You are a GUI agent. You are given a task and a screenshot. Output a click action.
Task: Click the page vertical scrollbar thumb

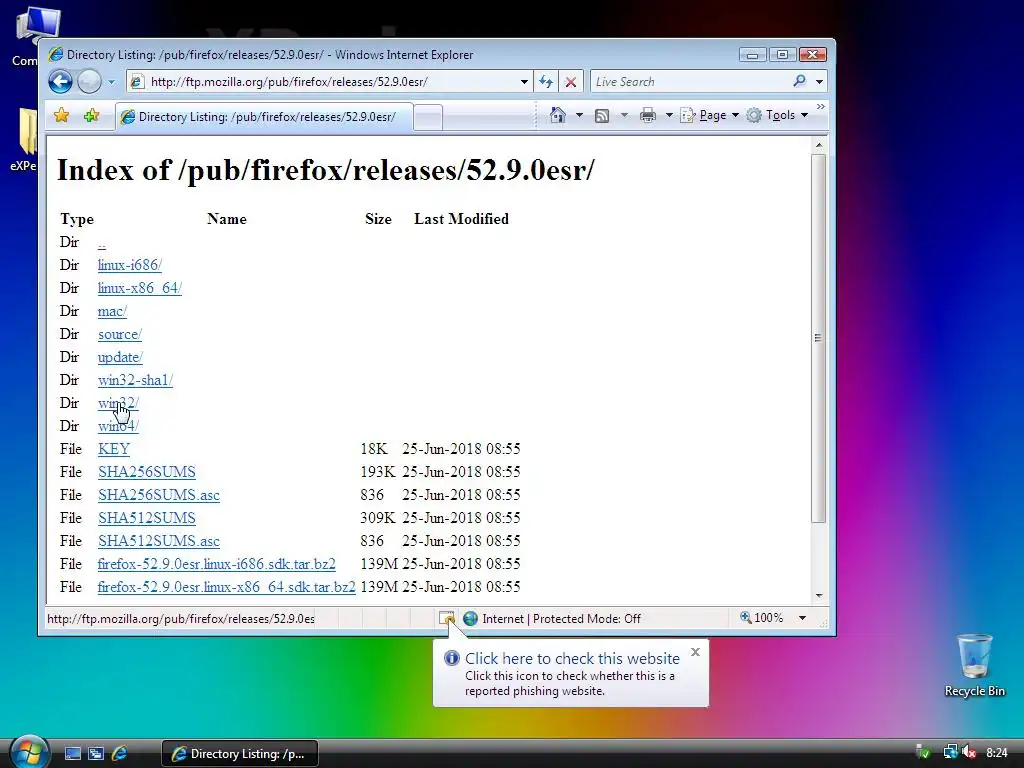(818, 338)
